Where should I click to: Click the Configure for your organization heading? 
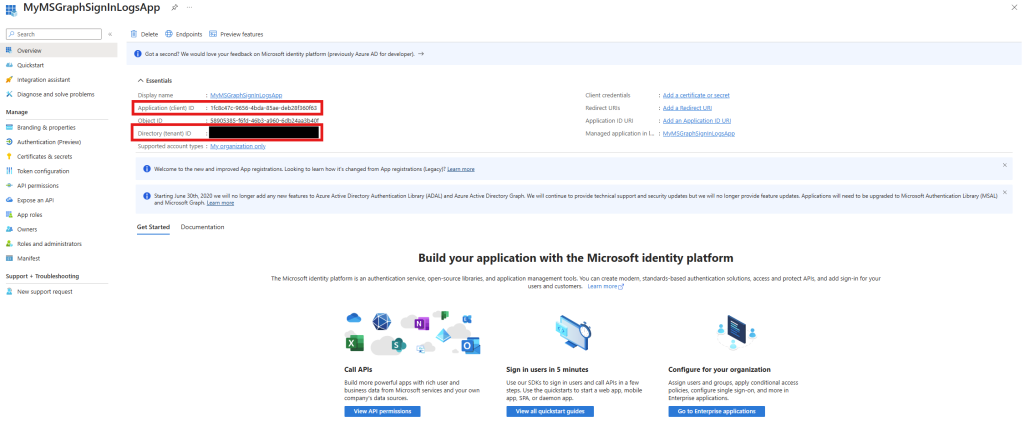click(719, 369)
